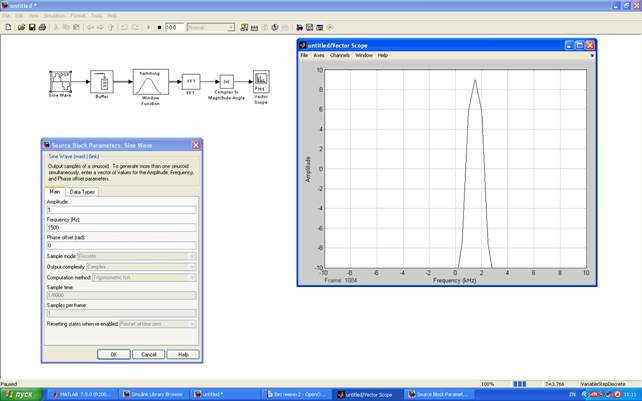The height and width of the screenshot is (401, 642).
Task: Stop the simulation with the square button
Action: [x=160, y=27]
